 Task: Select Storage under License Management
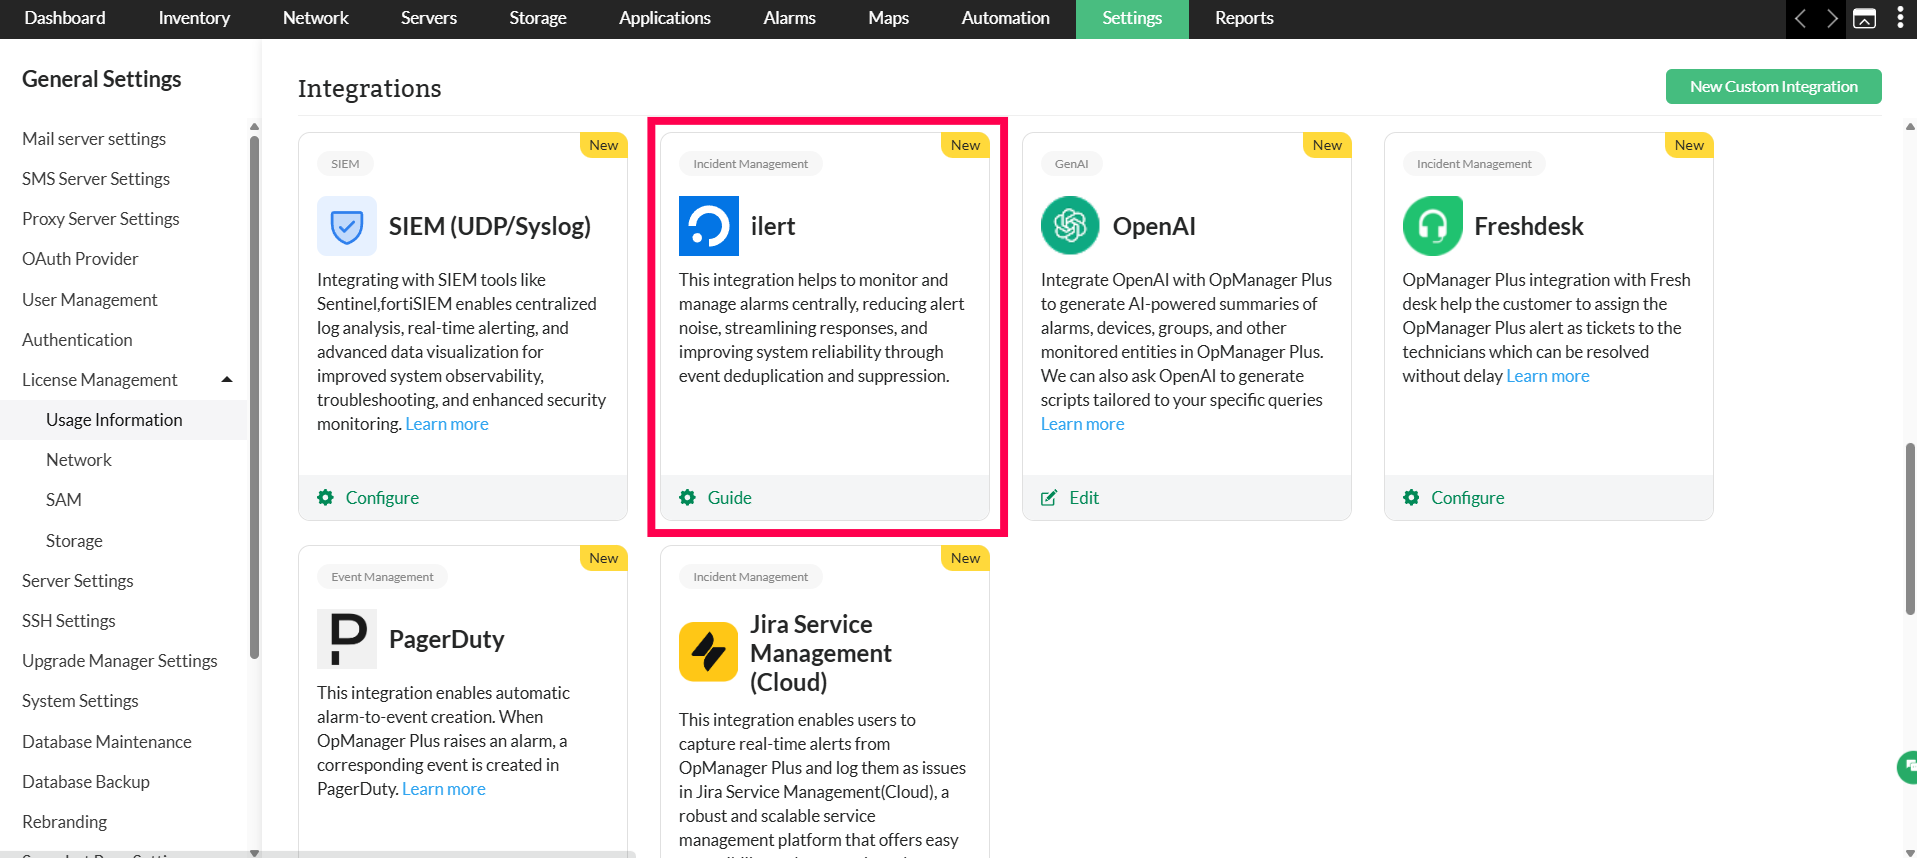74,541
